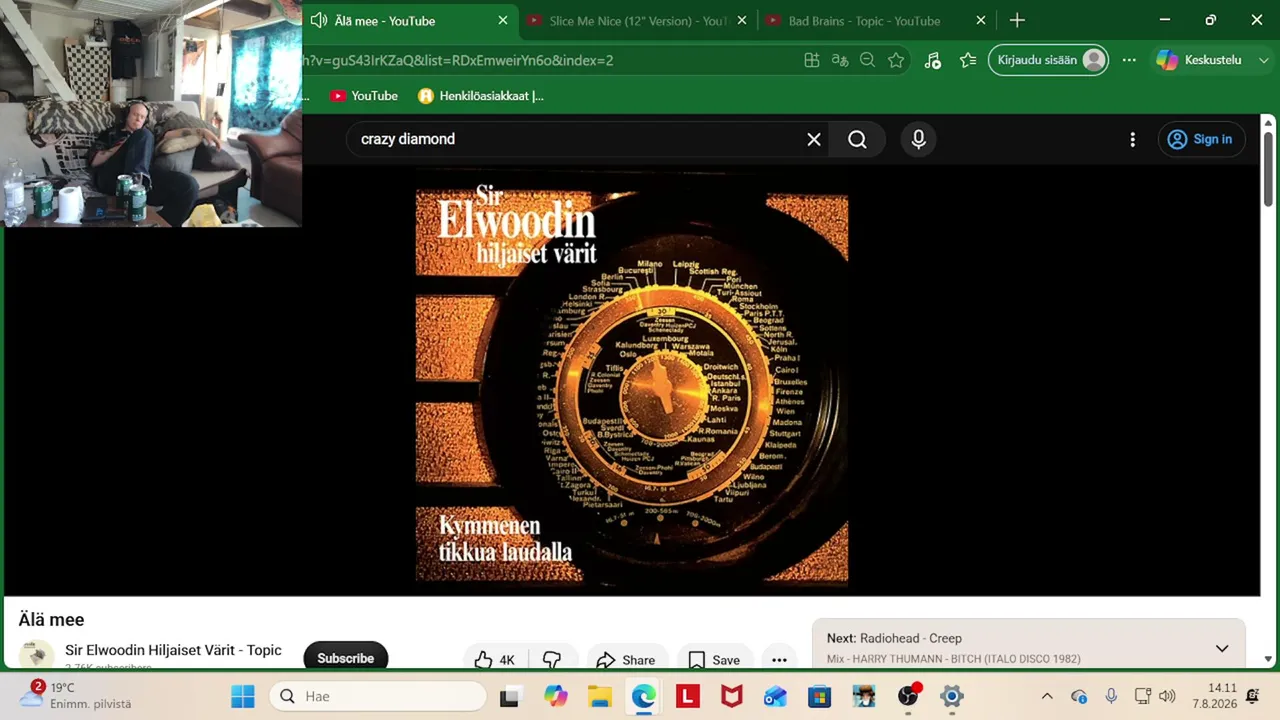Click the video title "Älä mee"
The image size is (1280, 720).
click(x=51, y=620)
